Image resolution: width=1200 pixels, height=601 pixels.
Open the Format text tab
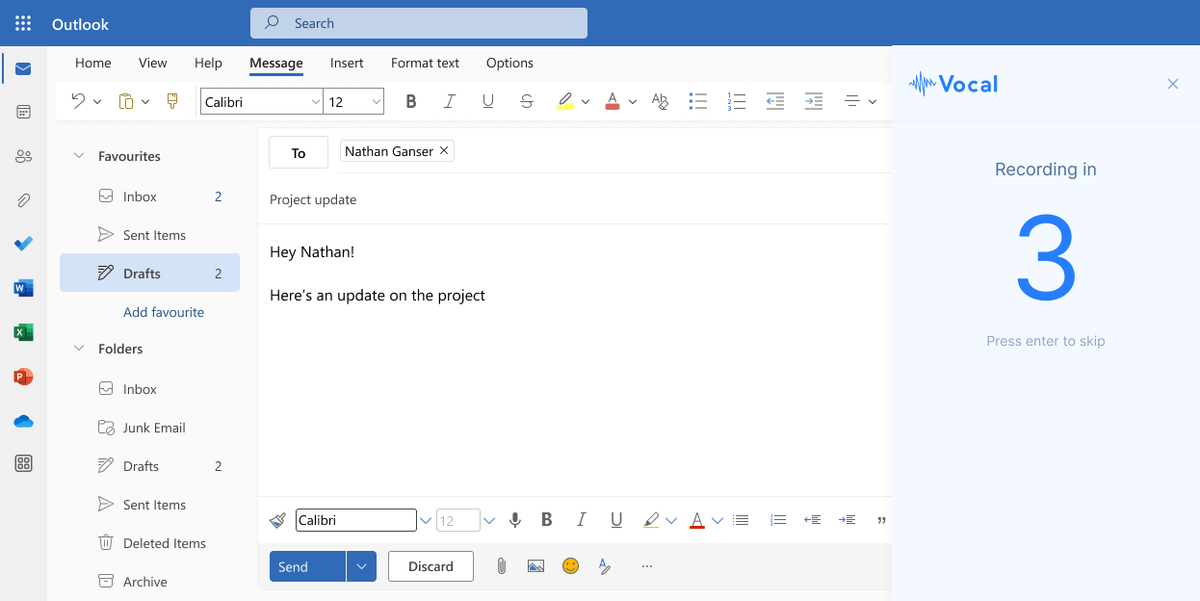[x=424, y=63]
